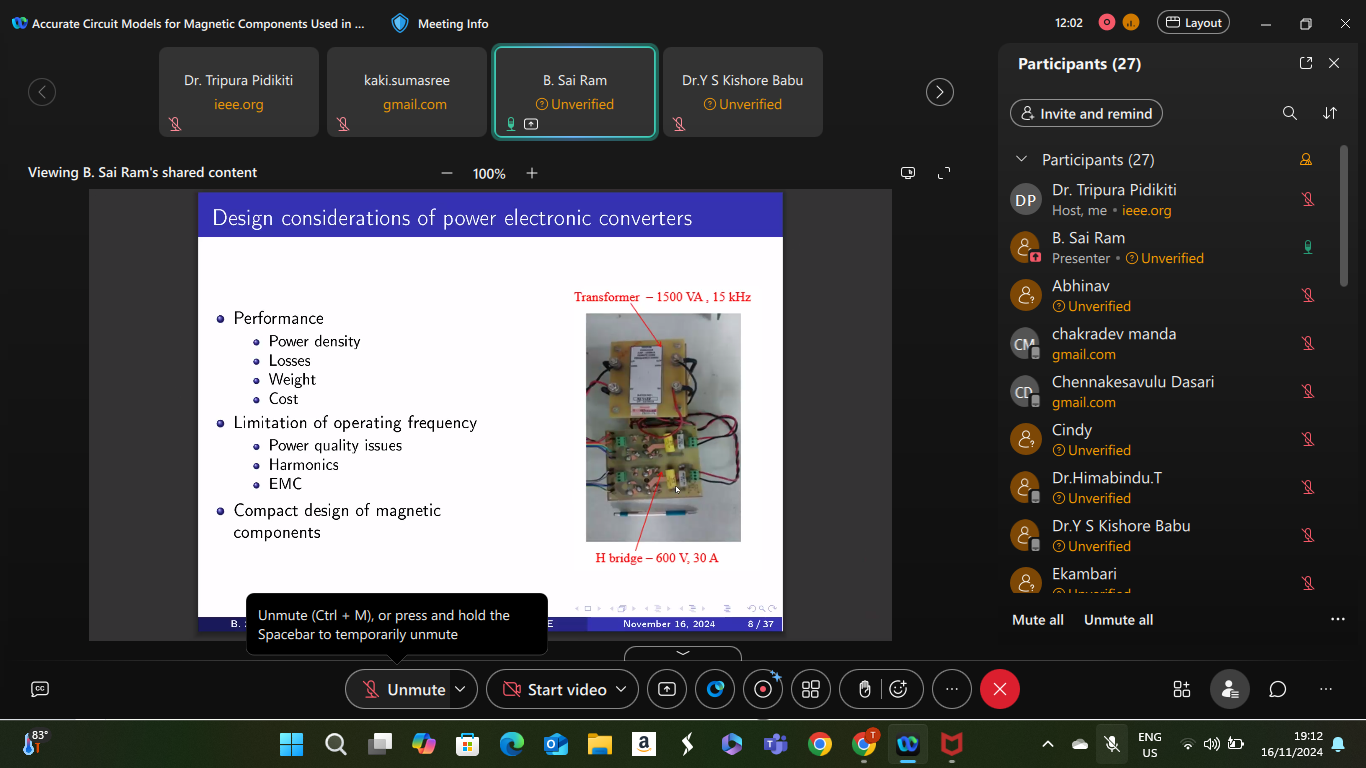Unmute your microphone
This screenshot has height=768, width=1366.
403,689
